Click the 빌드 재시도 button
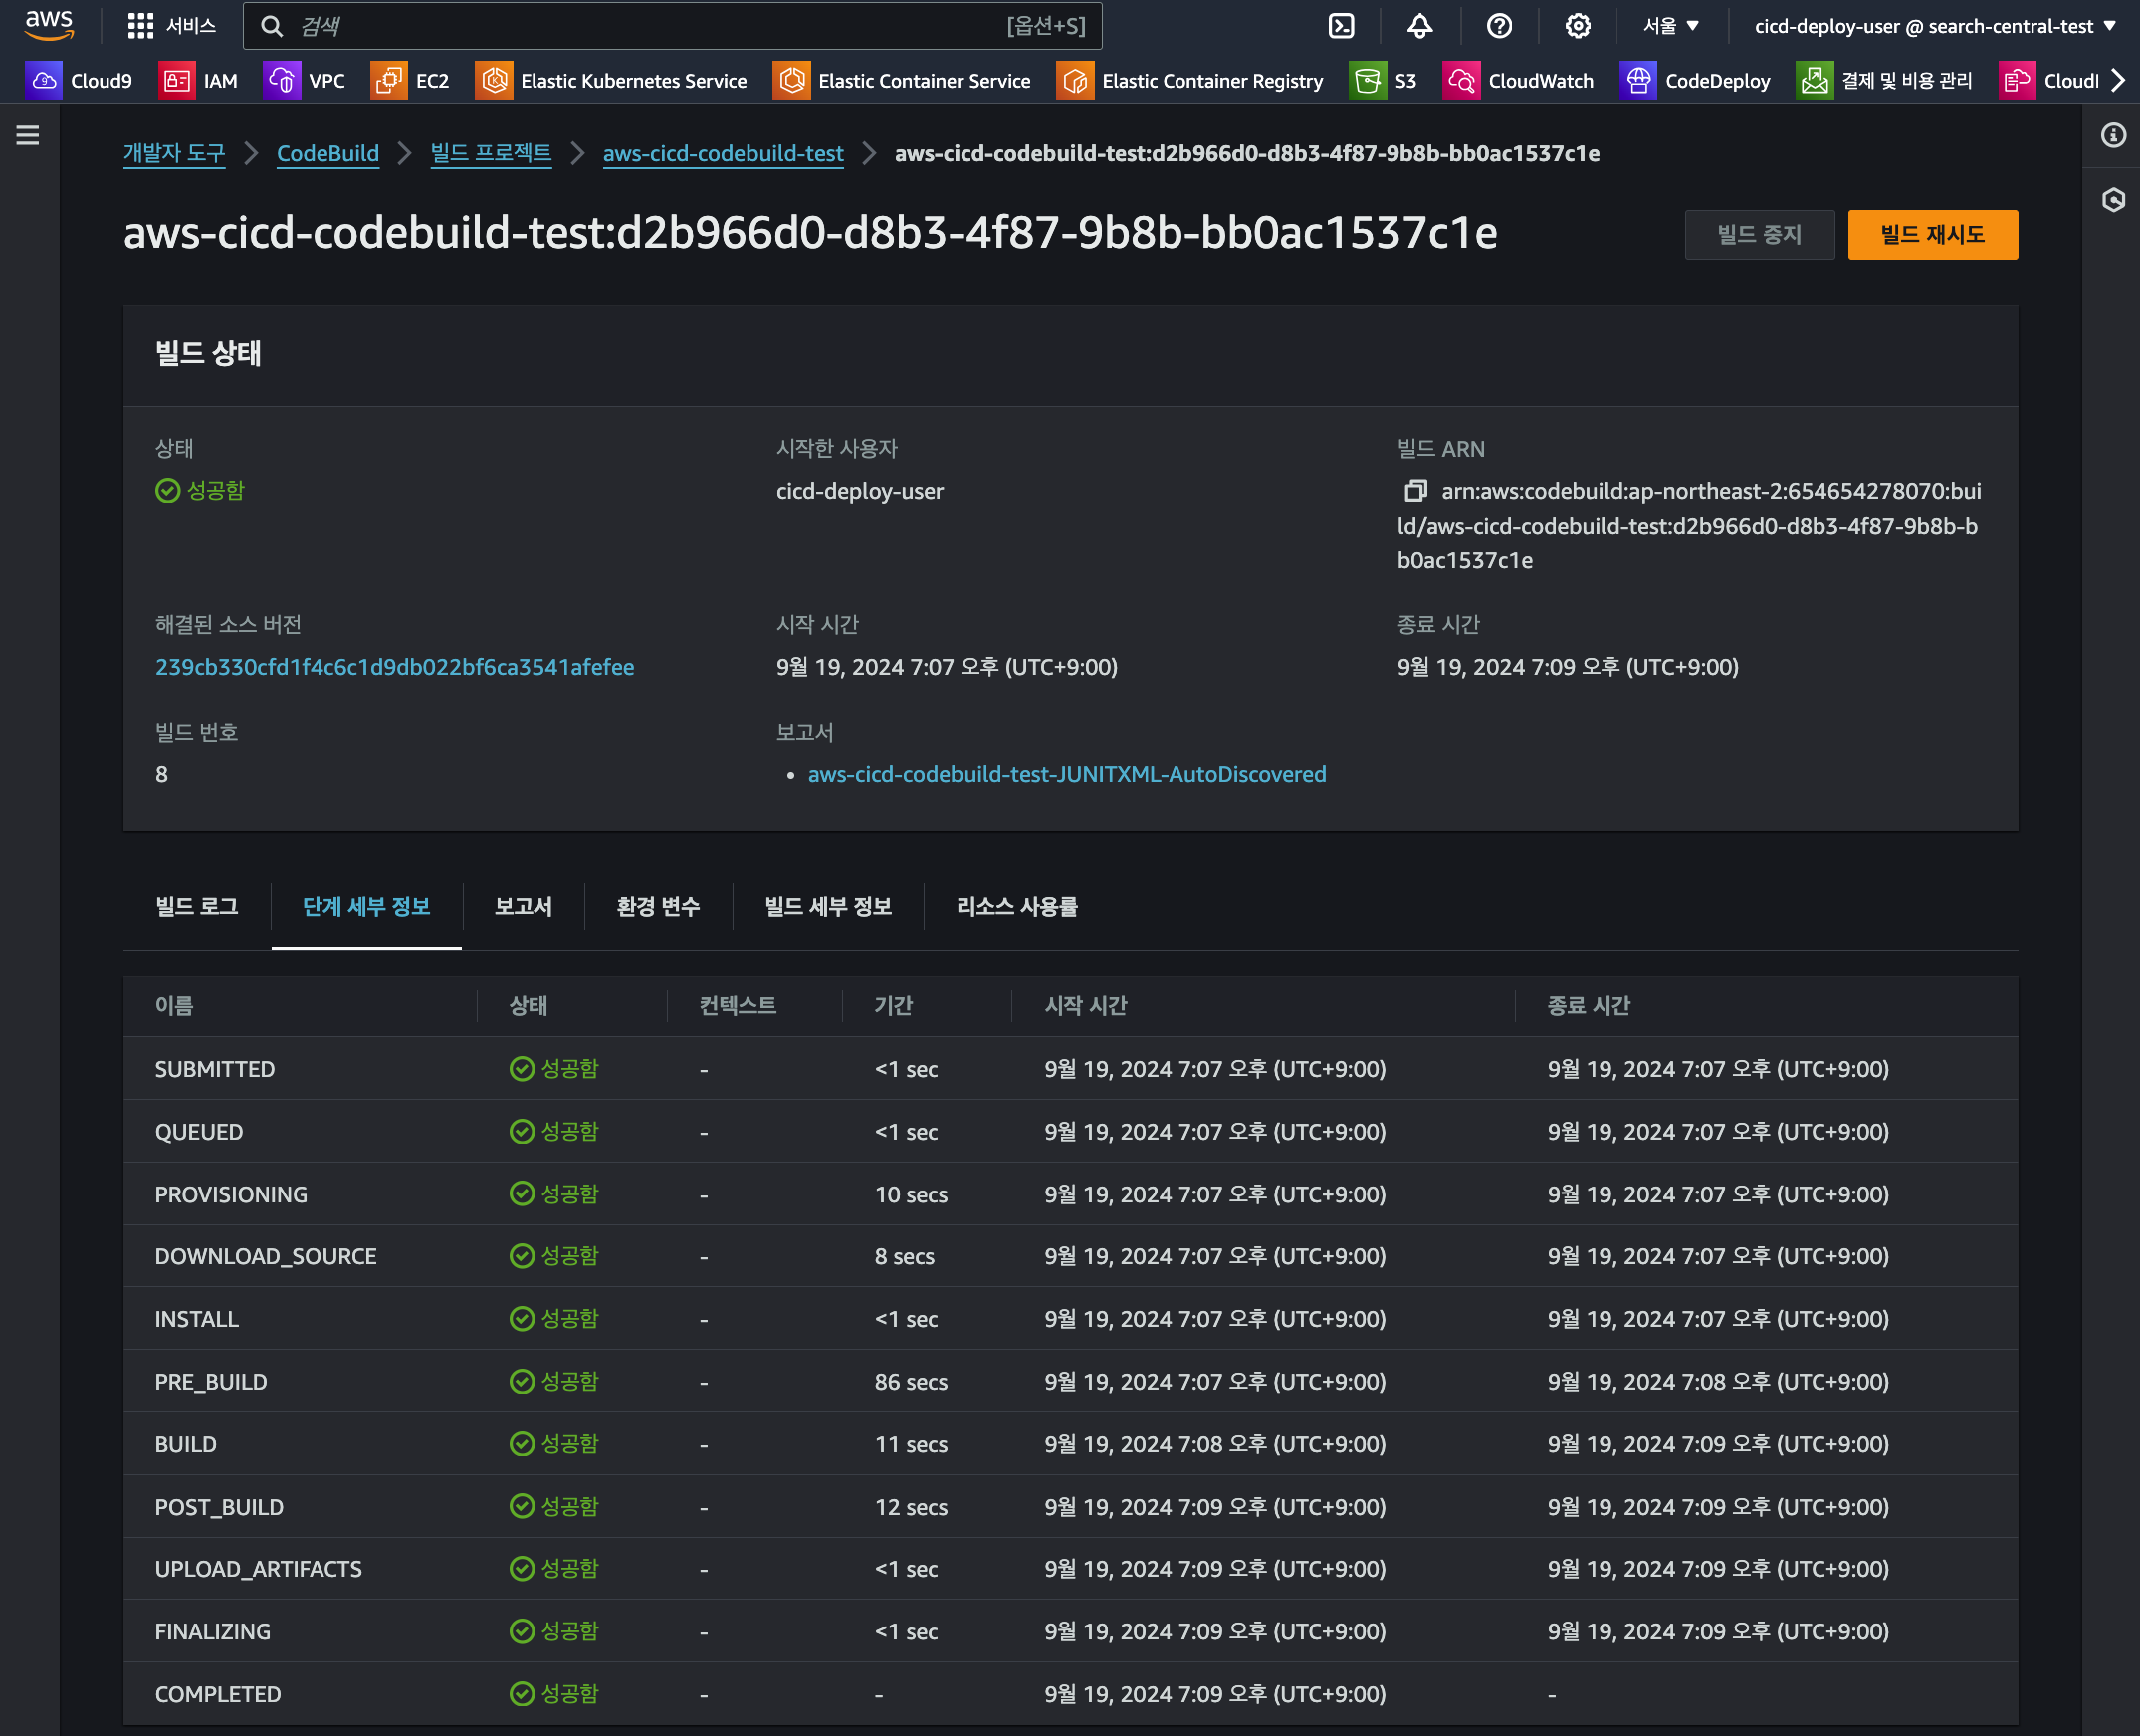 pos(1932,235)
